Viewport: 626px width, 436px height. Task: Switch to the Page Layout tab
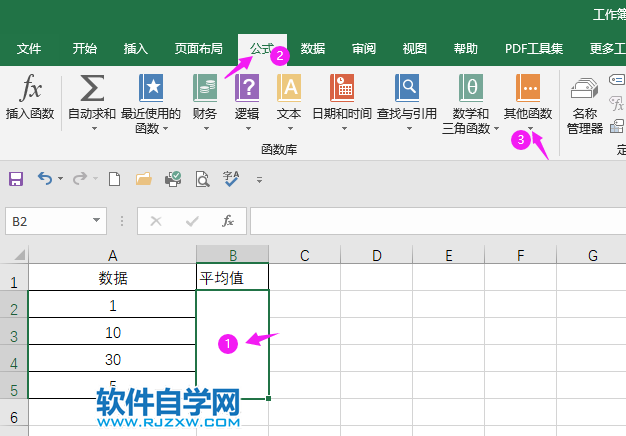[x=198, y=49]
